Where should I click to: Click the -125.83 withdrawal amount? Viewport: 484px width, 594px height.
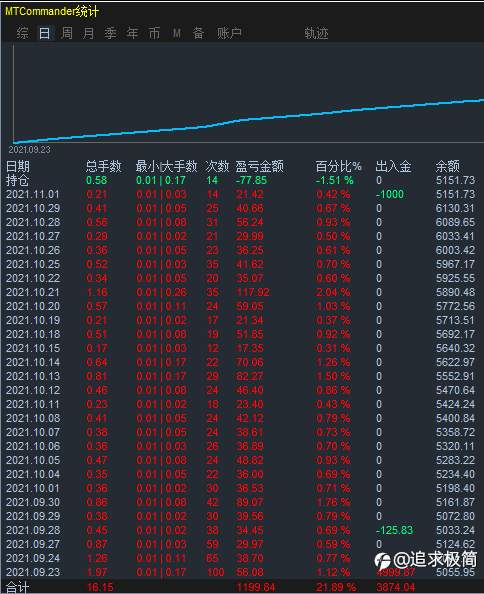point(394,530)
